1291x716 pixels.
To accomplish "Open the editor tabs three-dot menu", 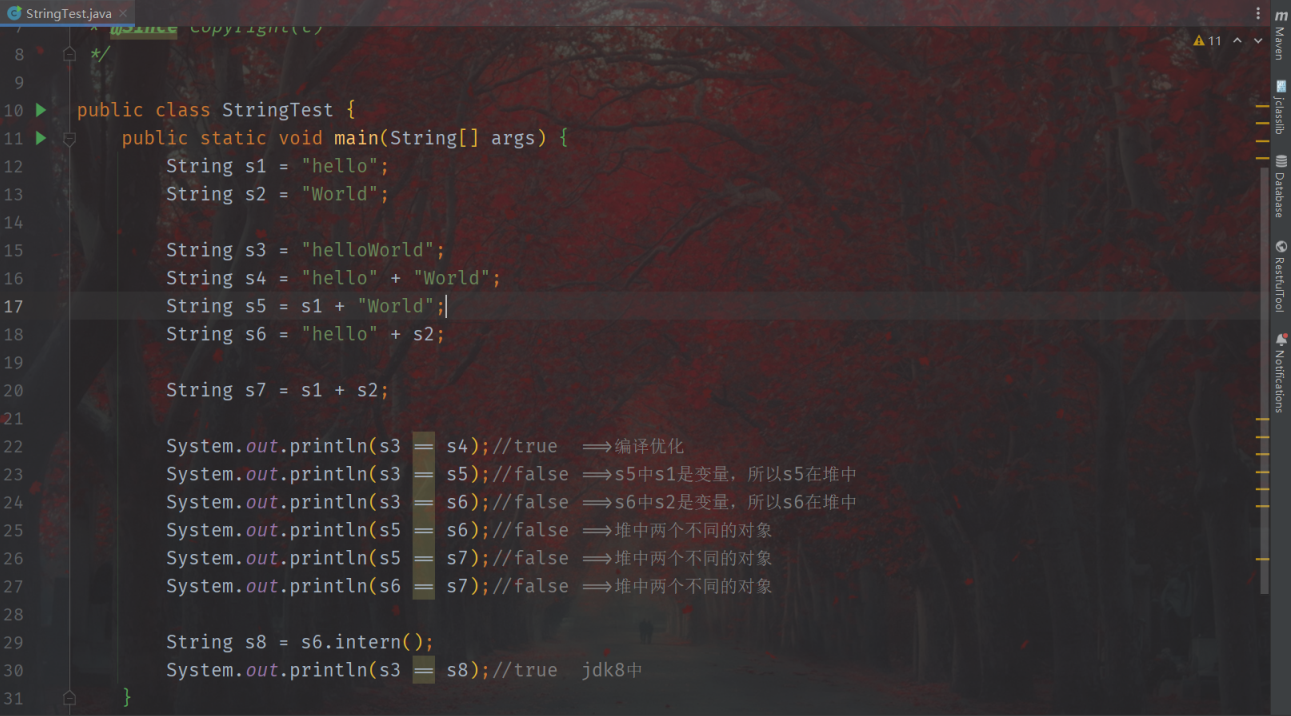I will tap(1257, 13).
